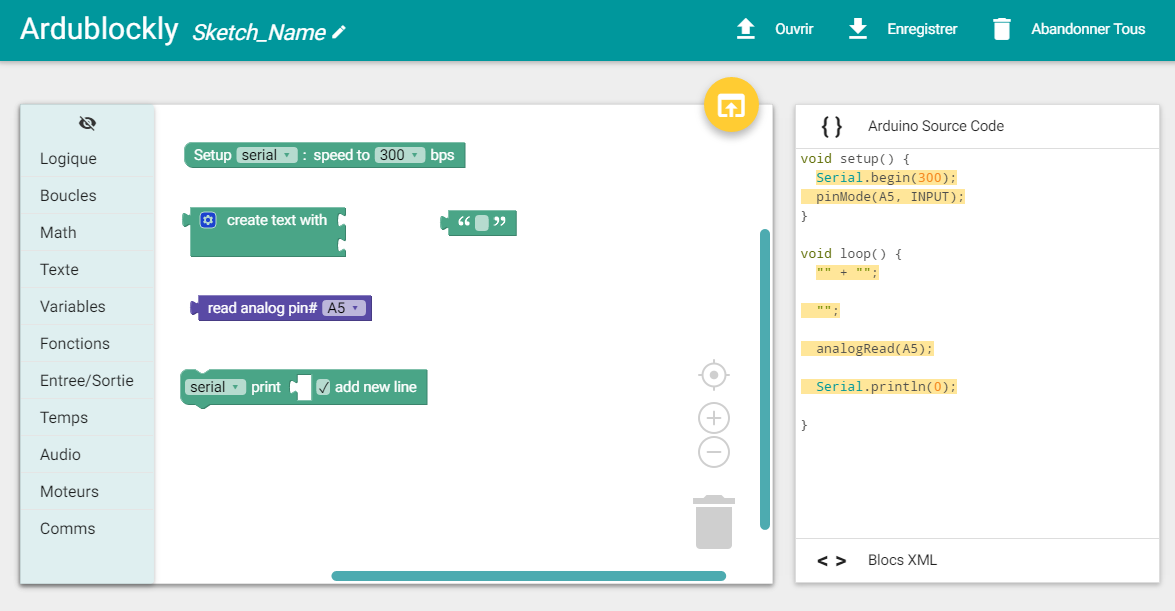Click the Enregistrer button
The height and width of the screenshot is (611, 1175).
(x=903, y=29)
